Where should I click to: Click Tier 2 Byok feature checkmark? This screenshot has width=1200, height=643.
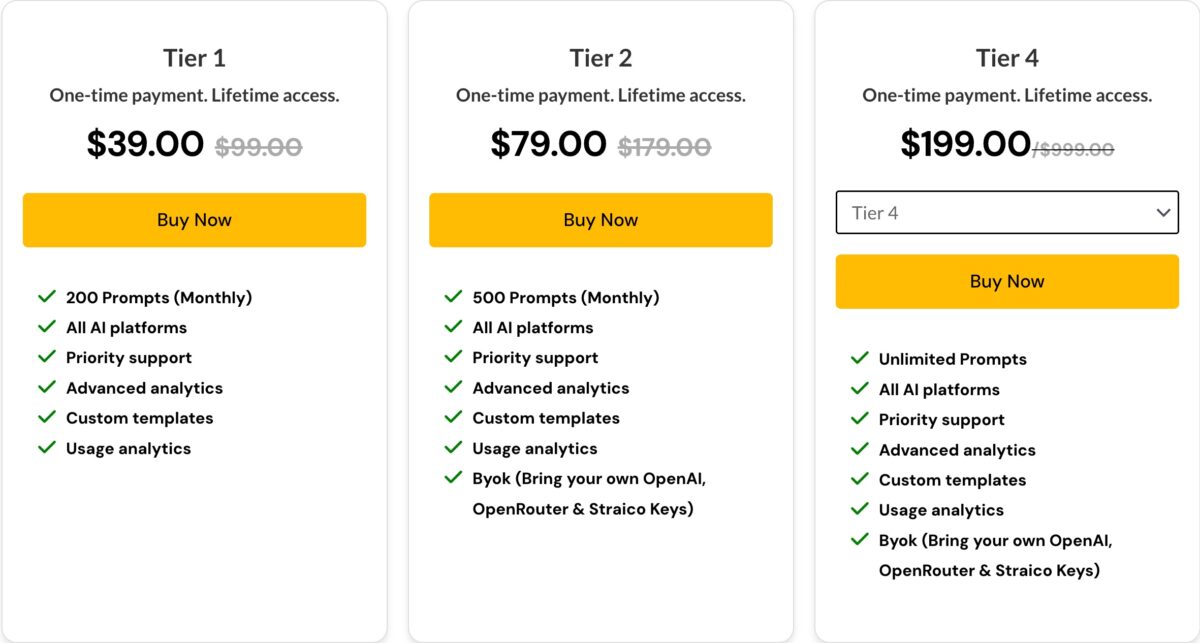(x=453, y=478)
